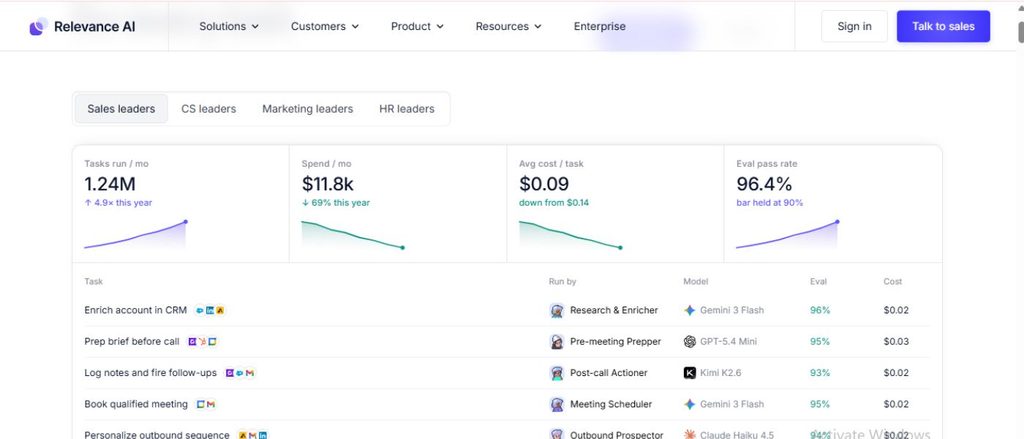Expand the Solutions dropdown chevron
The image size is (1024, 439).
pos(255,27)
